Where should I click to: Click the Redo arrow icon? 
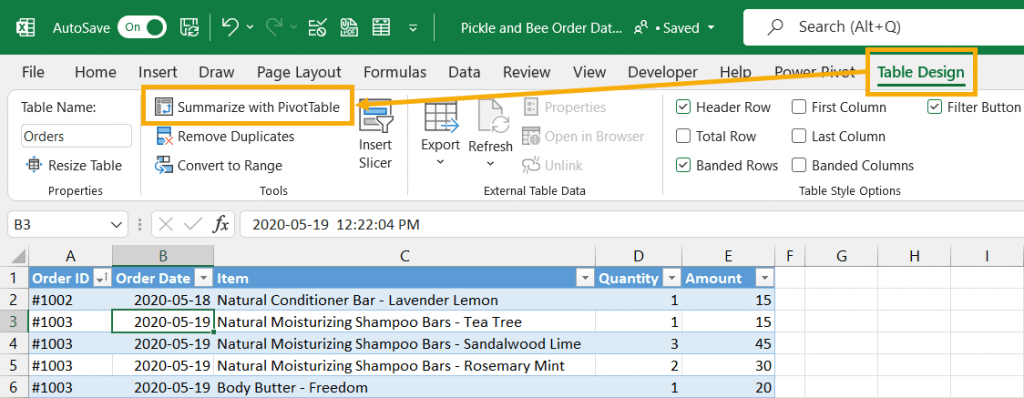point(275,27)
